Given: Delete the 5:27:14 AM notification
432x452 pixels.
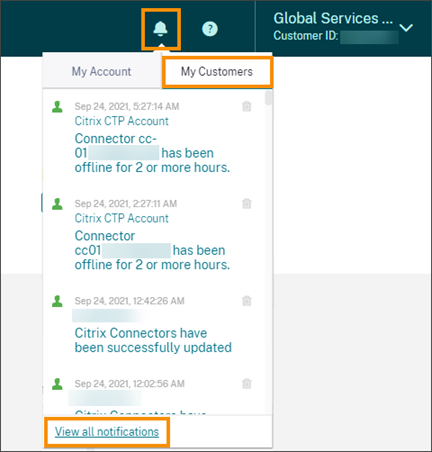Looking at the screenshot, I should pos(247,106).
